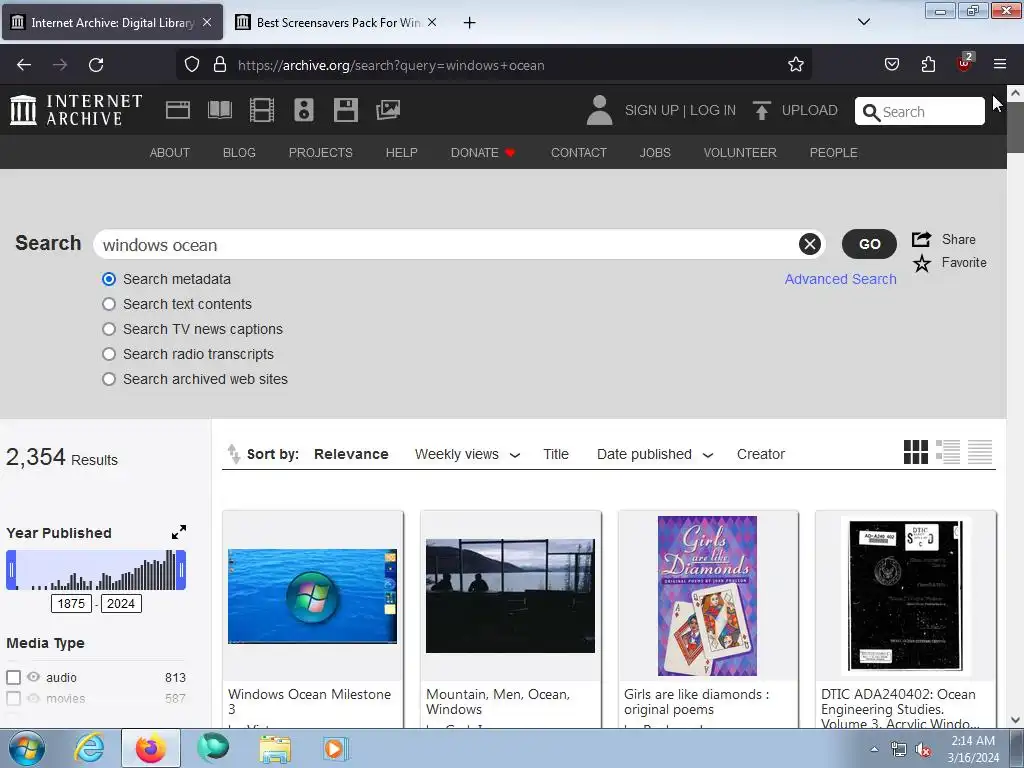This screenshot has height=768, width=1024.
Task: Switch to extended list view
Action: pos(948,452)
